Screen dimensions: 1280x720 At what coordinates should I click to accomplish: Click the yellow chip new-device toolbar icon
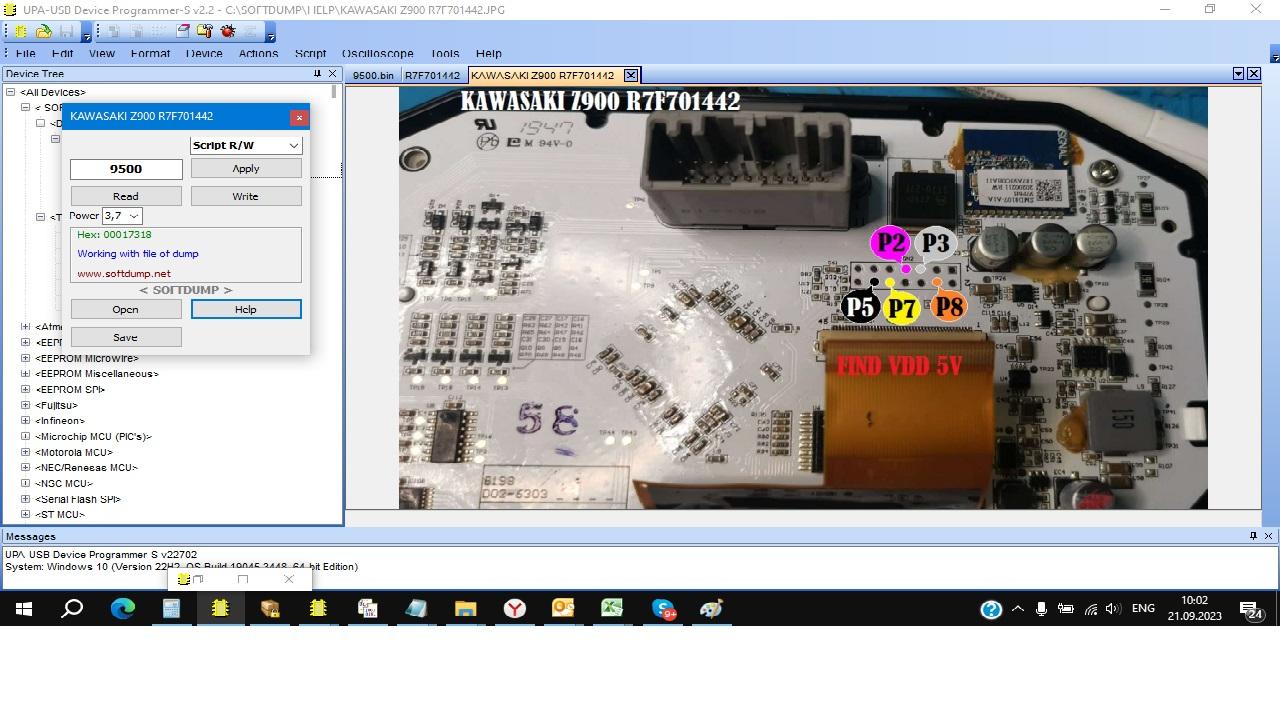(21, 32)
